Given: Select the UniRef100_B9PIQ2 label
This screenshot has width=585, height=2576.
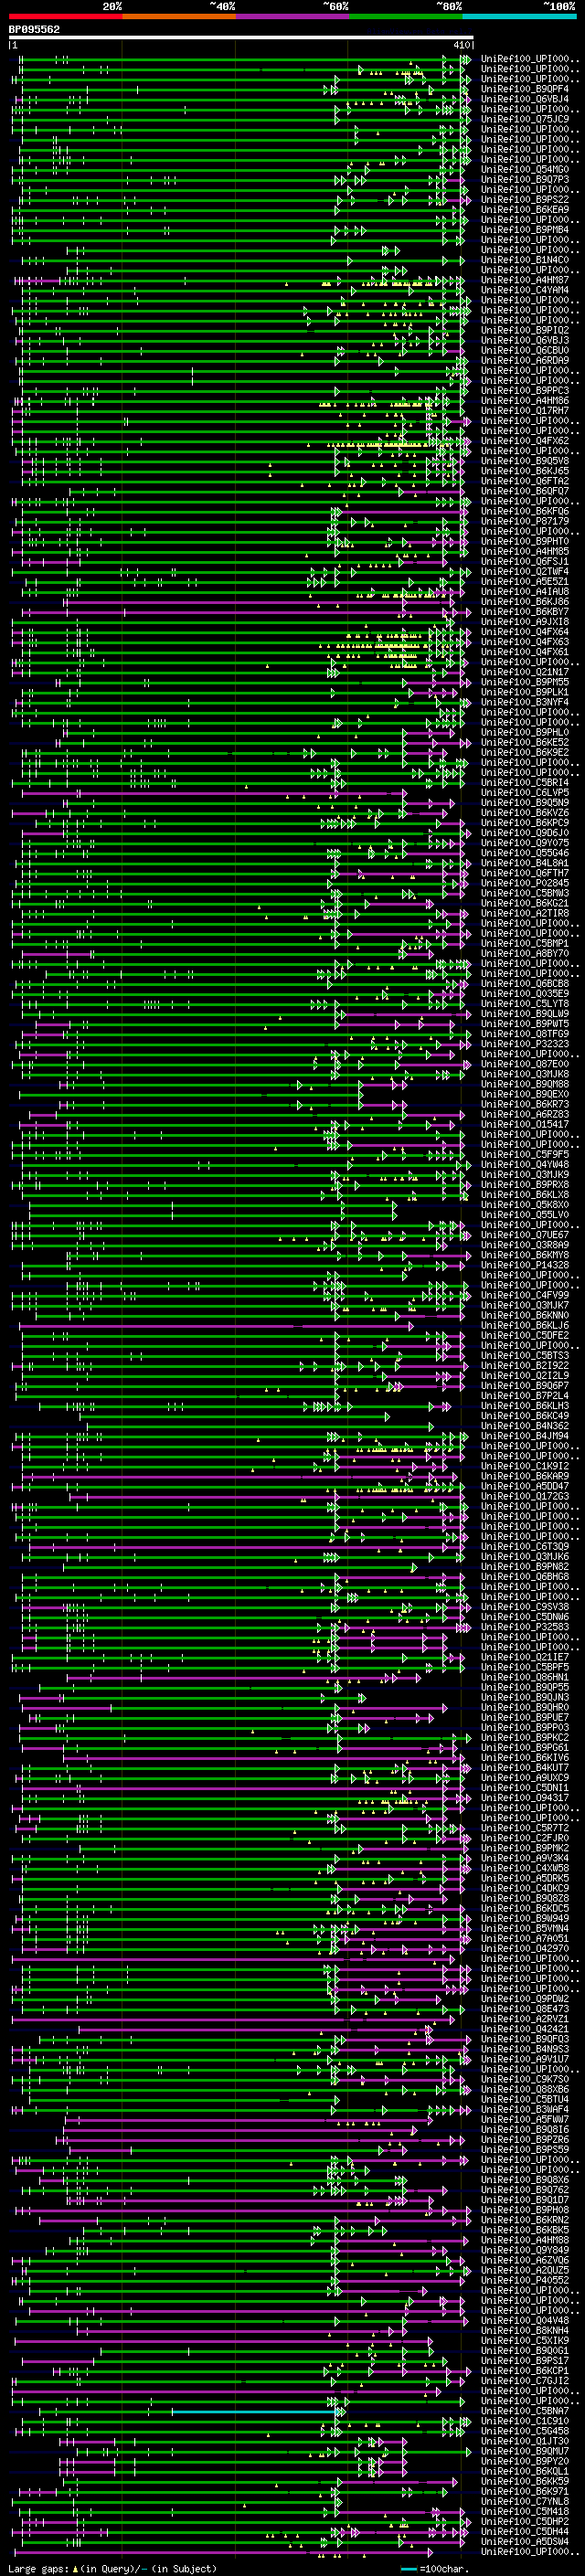Looking at the screenshot, I should coord(525,330).
